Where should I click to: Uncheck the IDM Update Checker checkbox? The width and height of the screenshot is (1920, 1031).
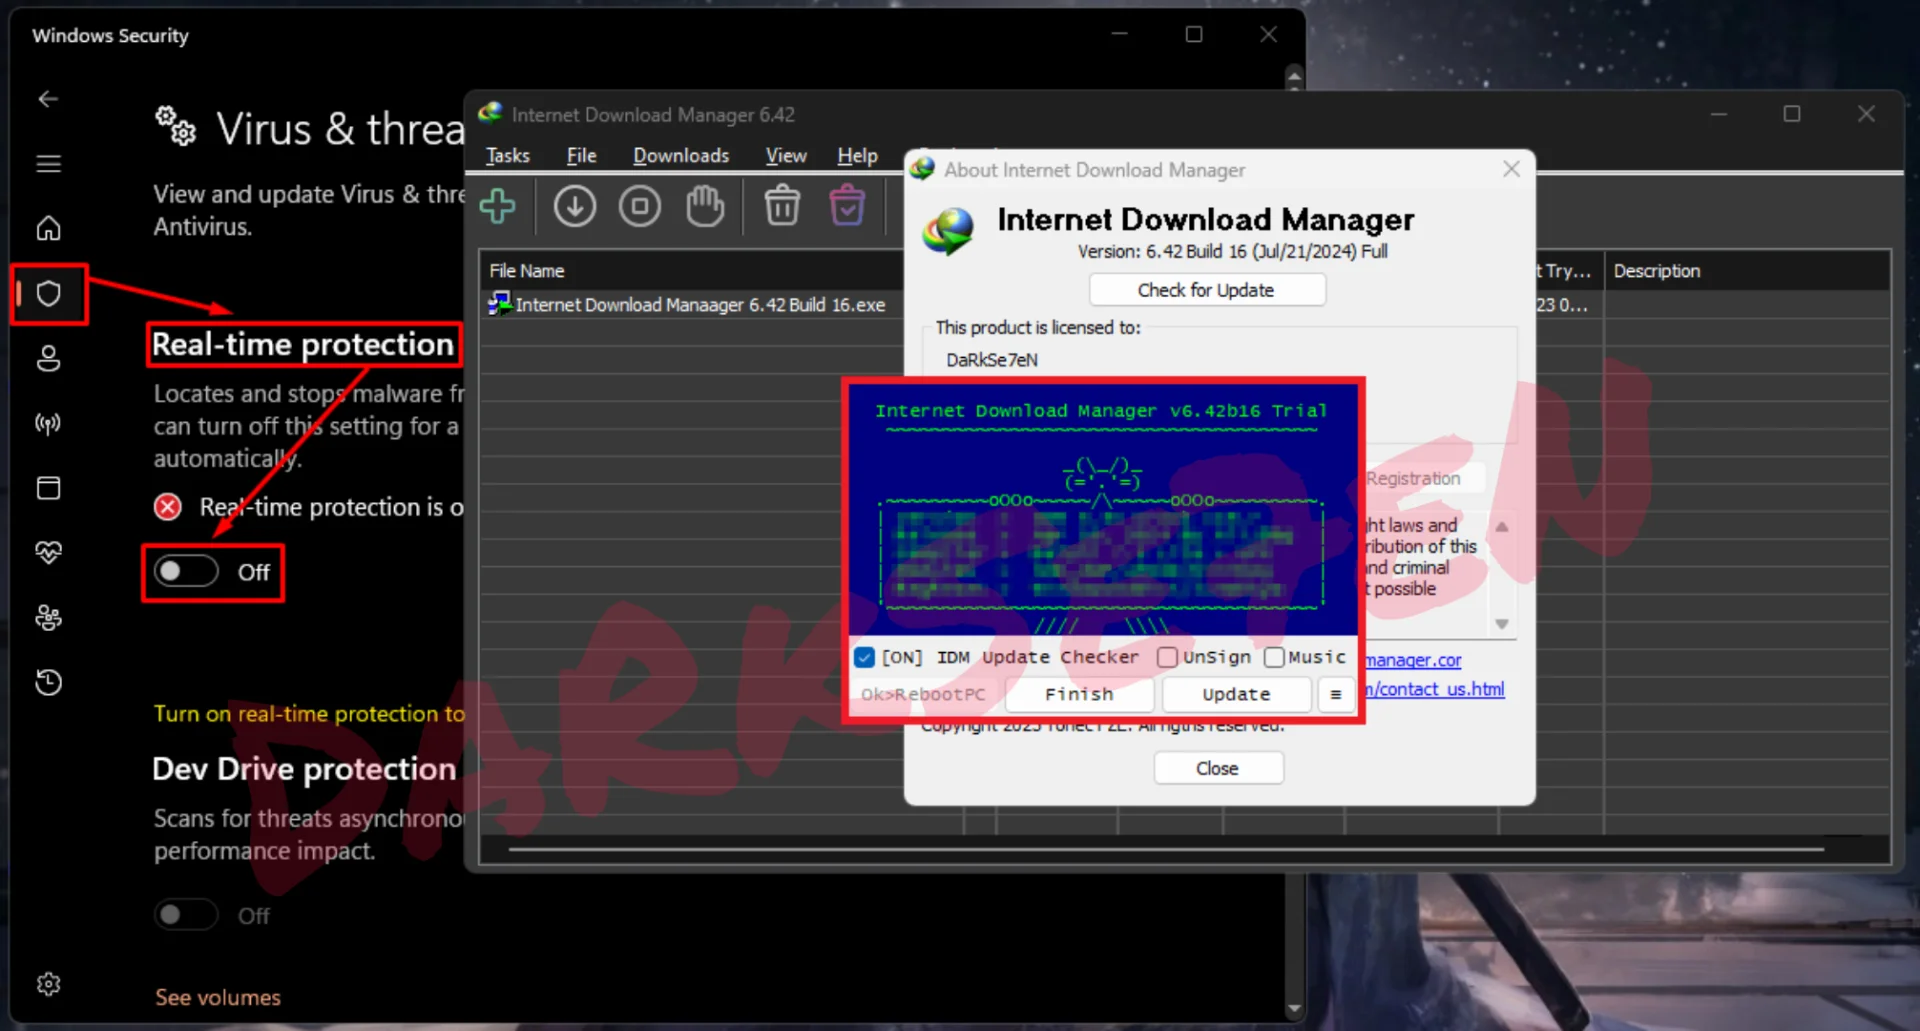[865, 657]
